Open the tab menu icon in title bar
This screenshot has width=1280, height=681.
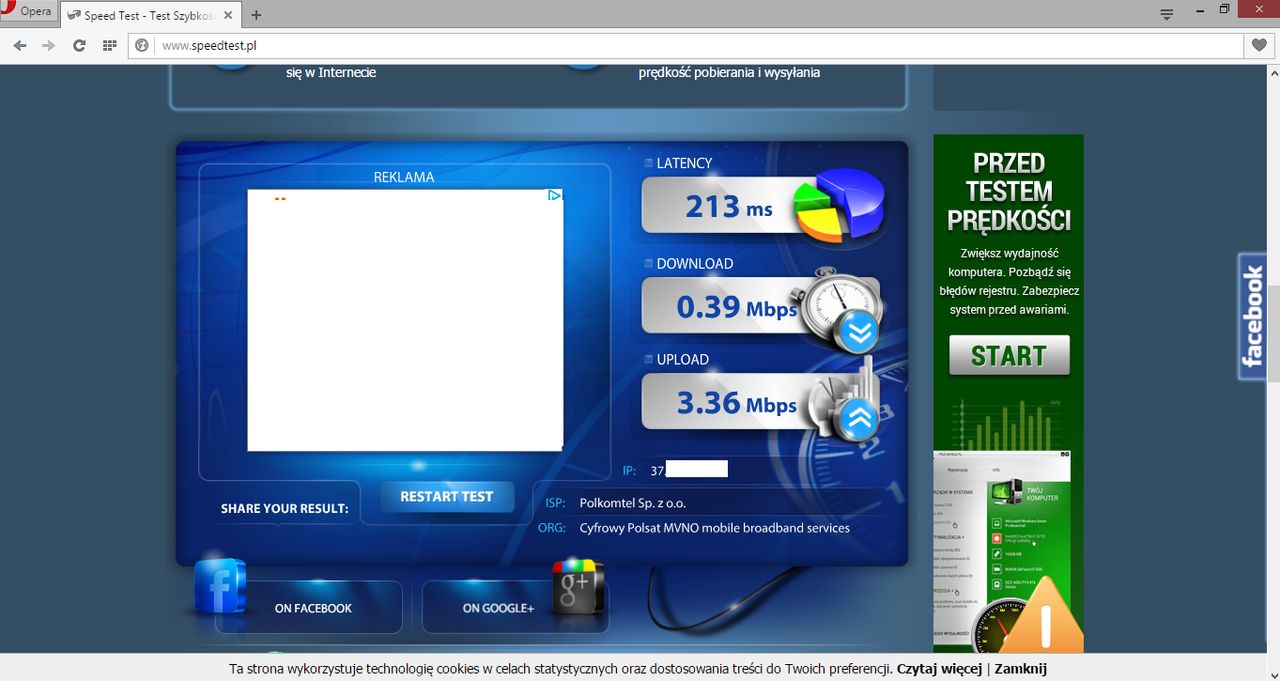[1166, 13]
